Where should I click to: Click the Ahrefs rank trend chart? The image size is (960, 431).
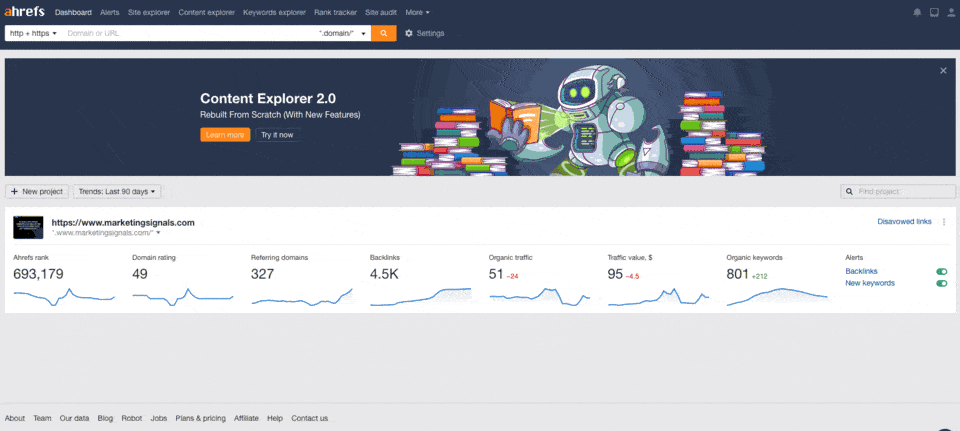(x=64, y=296)
